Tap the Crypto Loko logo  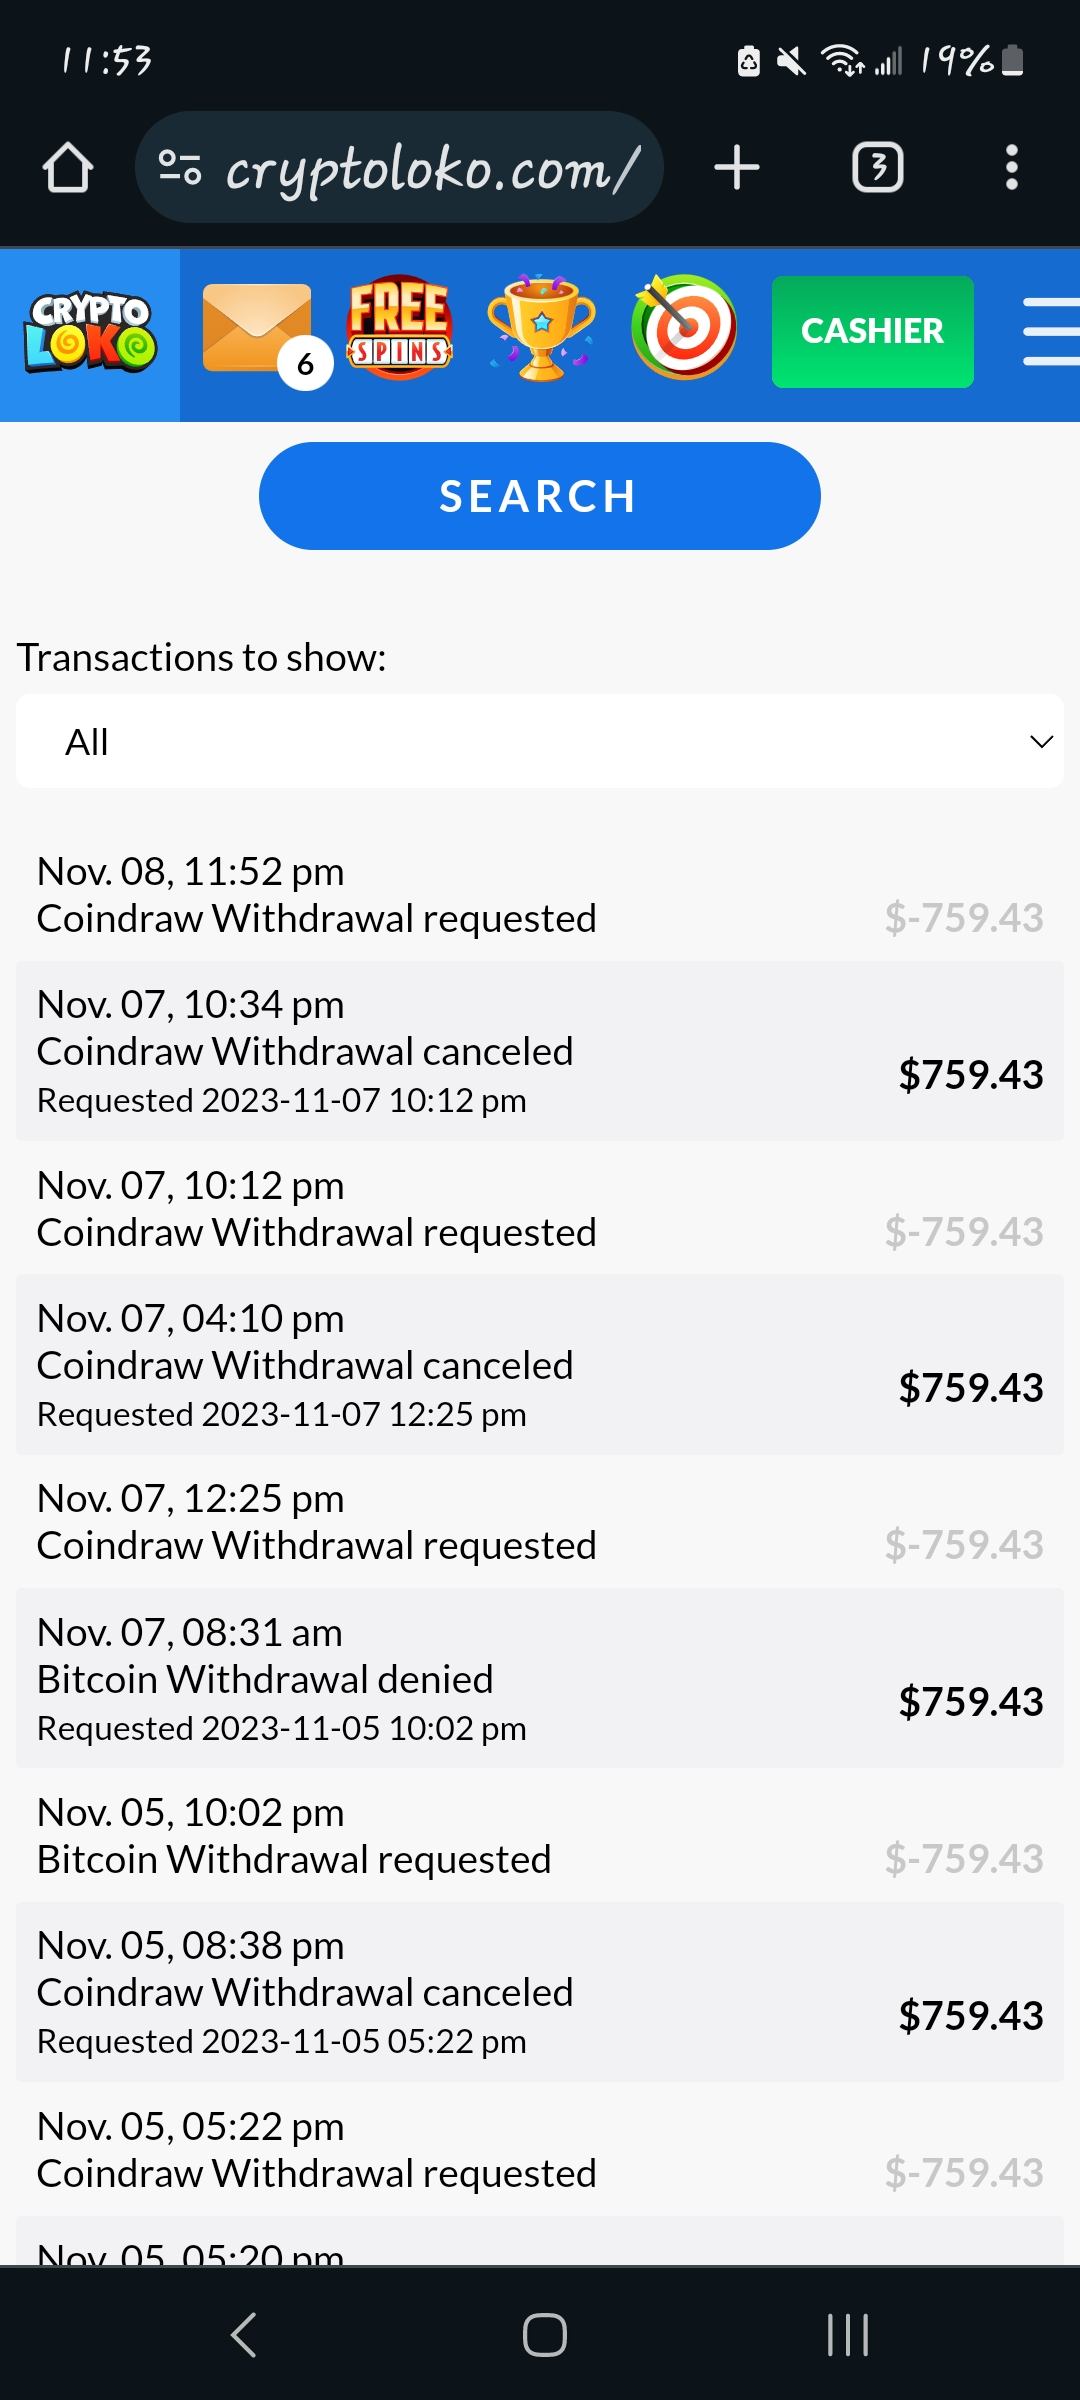coord(90,333)
